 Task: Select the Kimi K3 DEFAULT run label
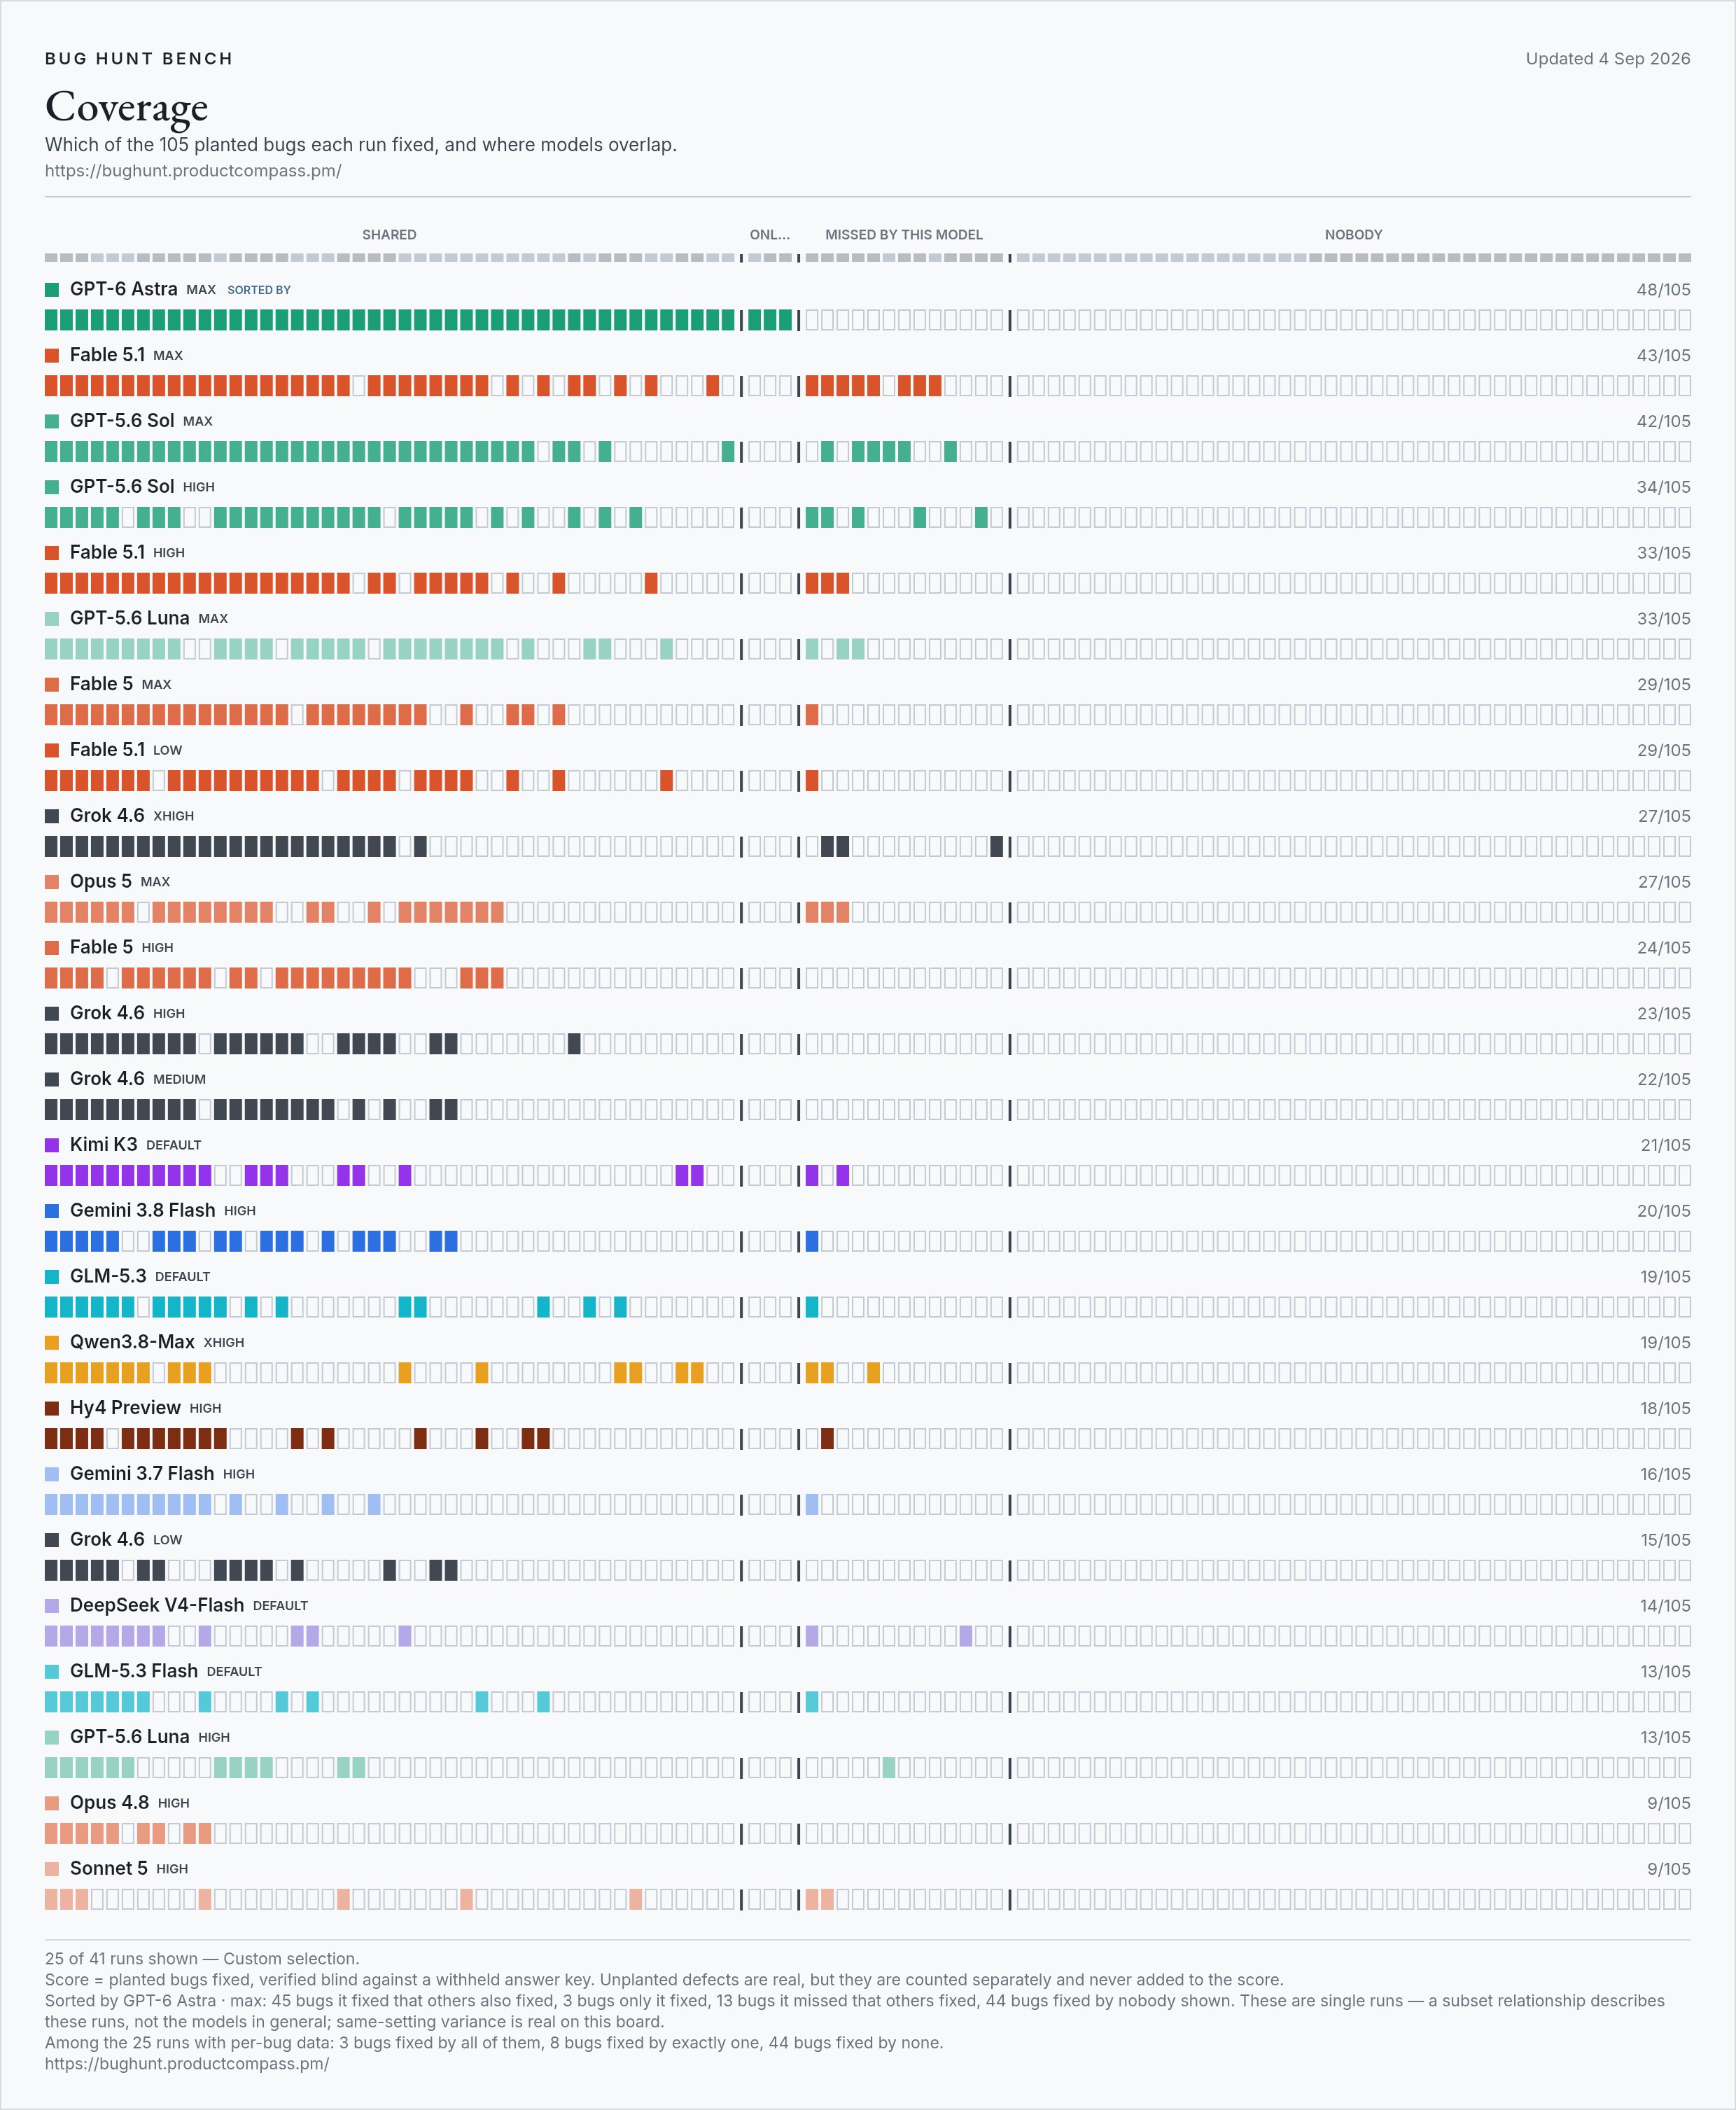coord(135,1145)
